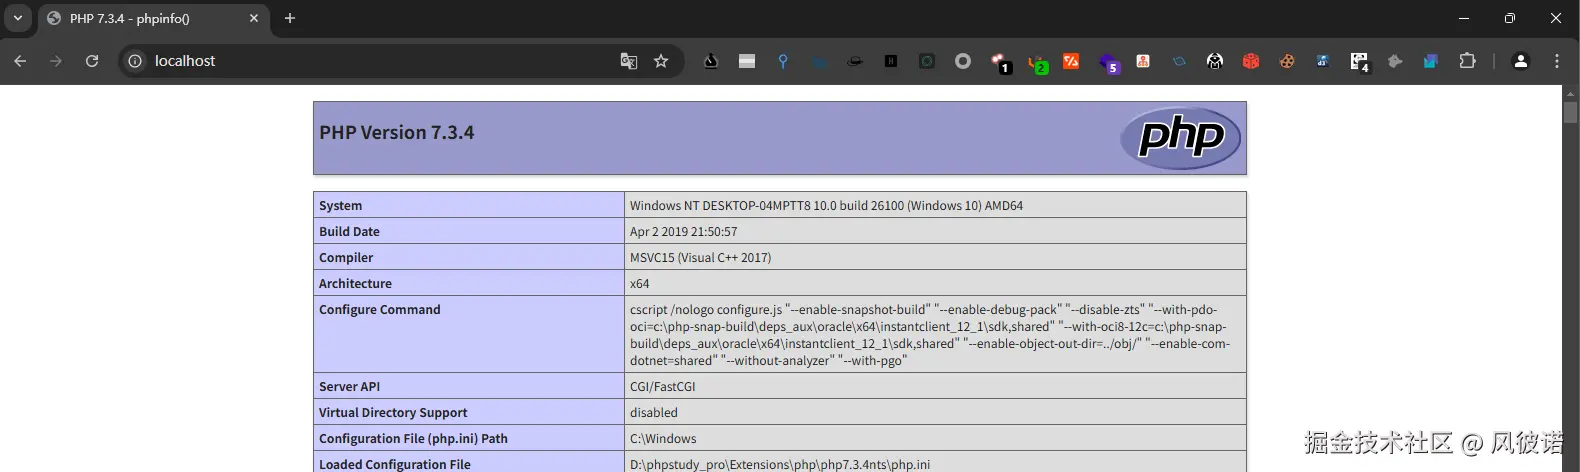This screenshot has height=472, width=1580.
Task: Close the PHP 7.3.4 phpinfo() tab
Action: pos(254,18)
